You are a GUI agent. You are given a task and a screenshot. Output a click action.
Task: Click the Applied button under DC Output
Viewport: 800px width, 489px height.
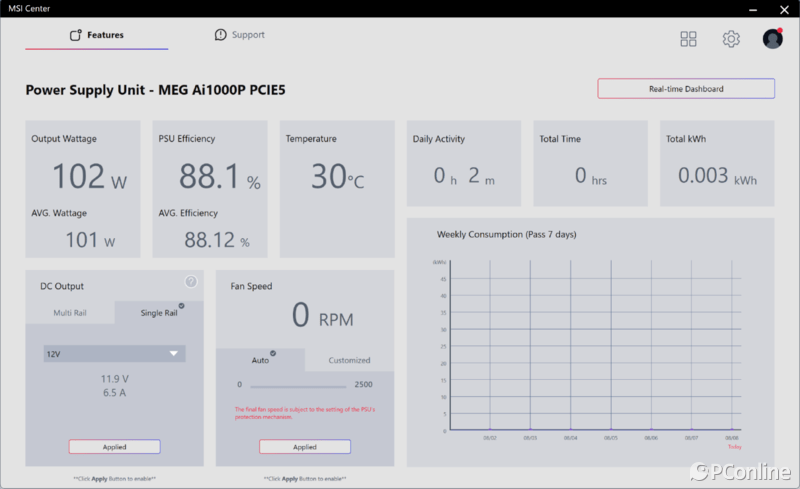point(114,447)
